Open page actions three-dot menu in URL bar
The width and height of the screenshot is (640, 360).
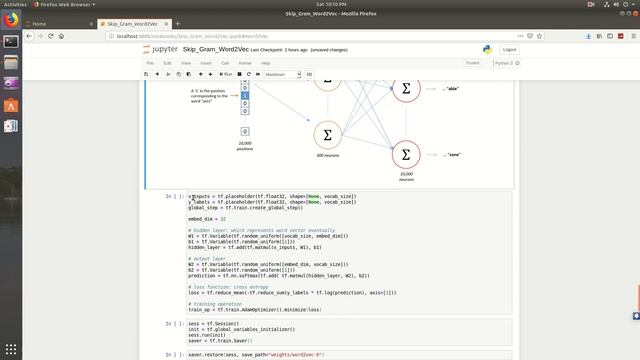pyautogui.click(x=520, y=36)
